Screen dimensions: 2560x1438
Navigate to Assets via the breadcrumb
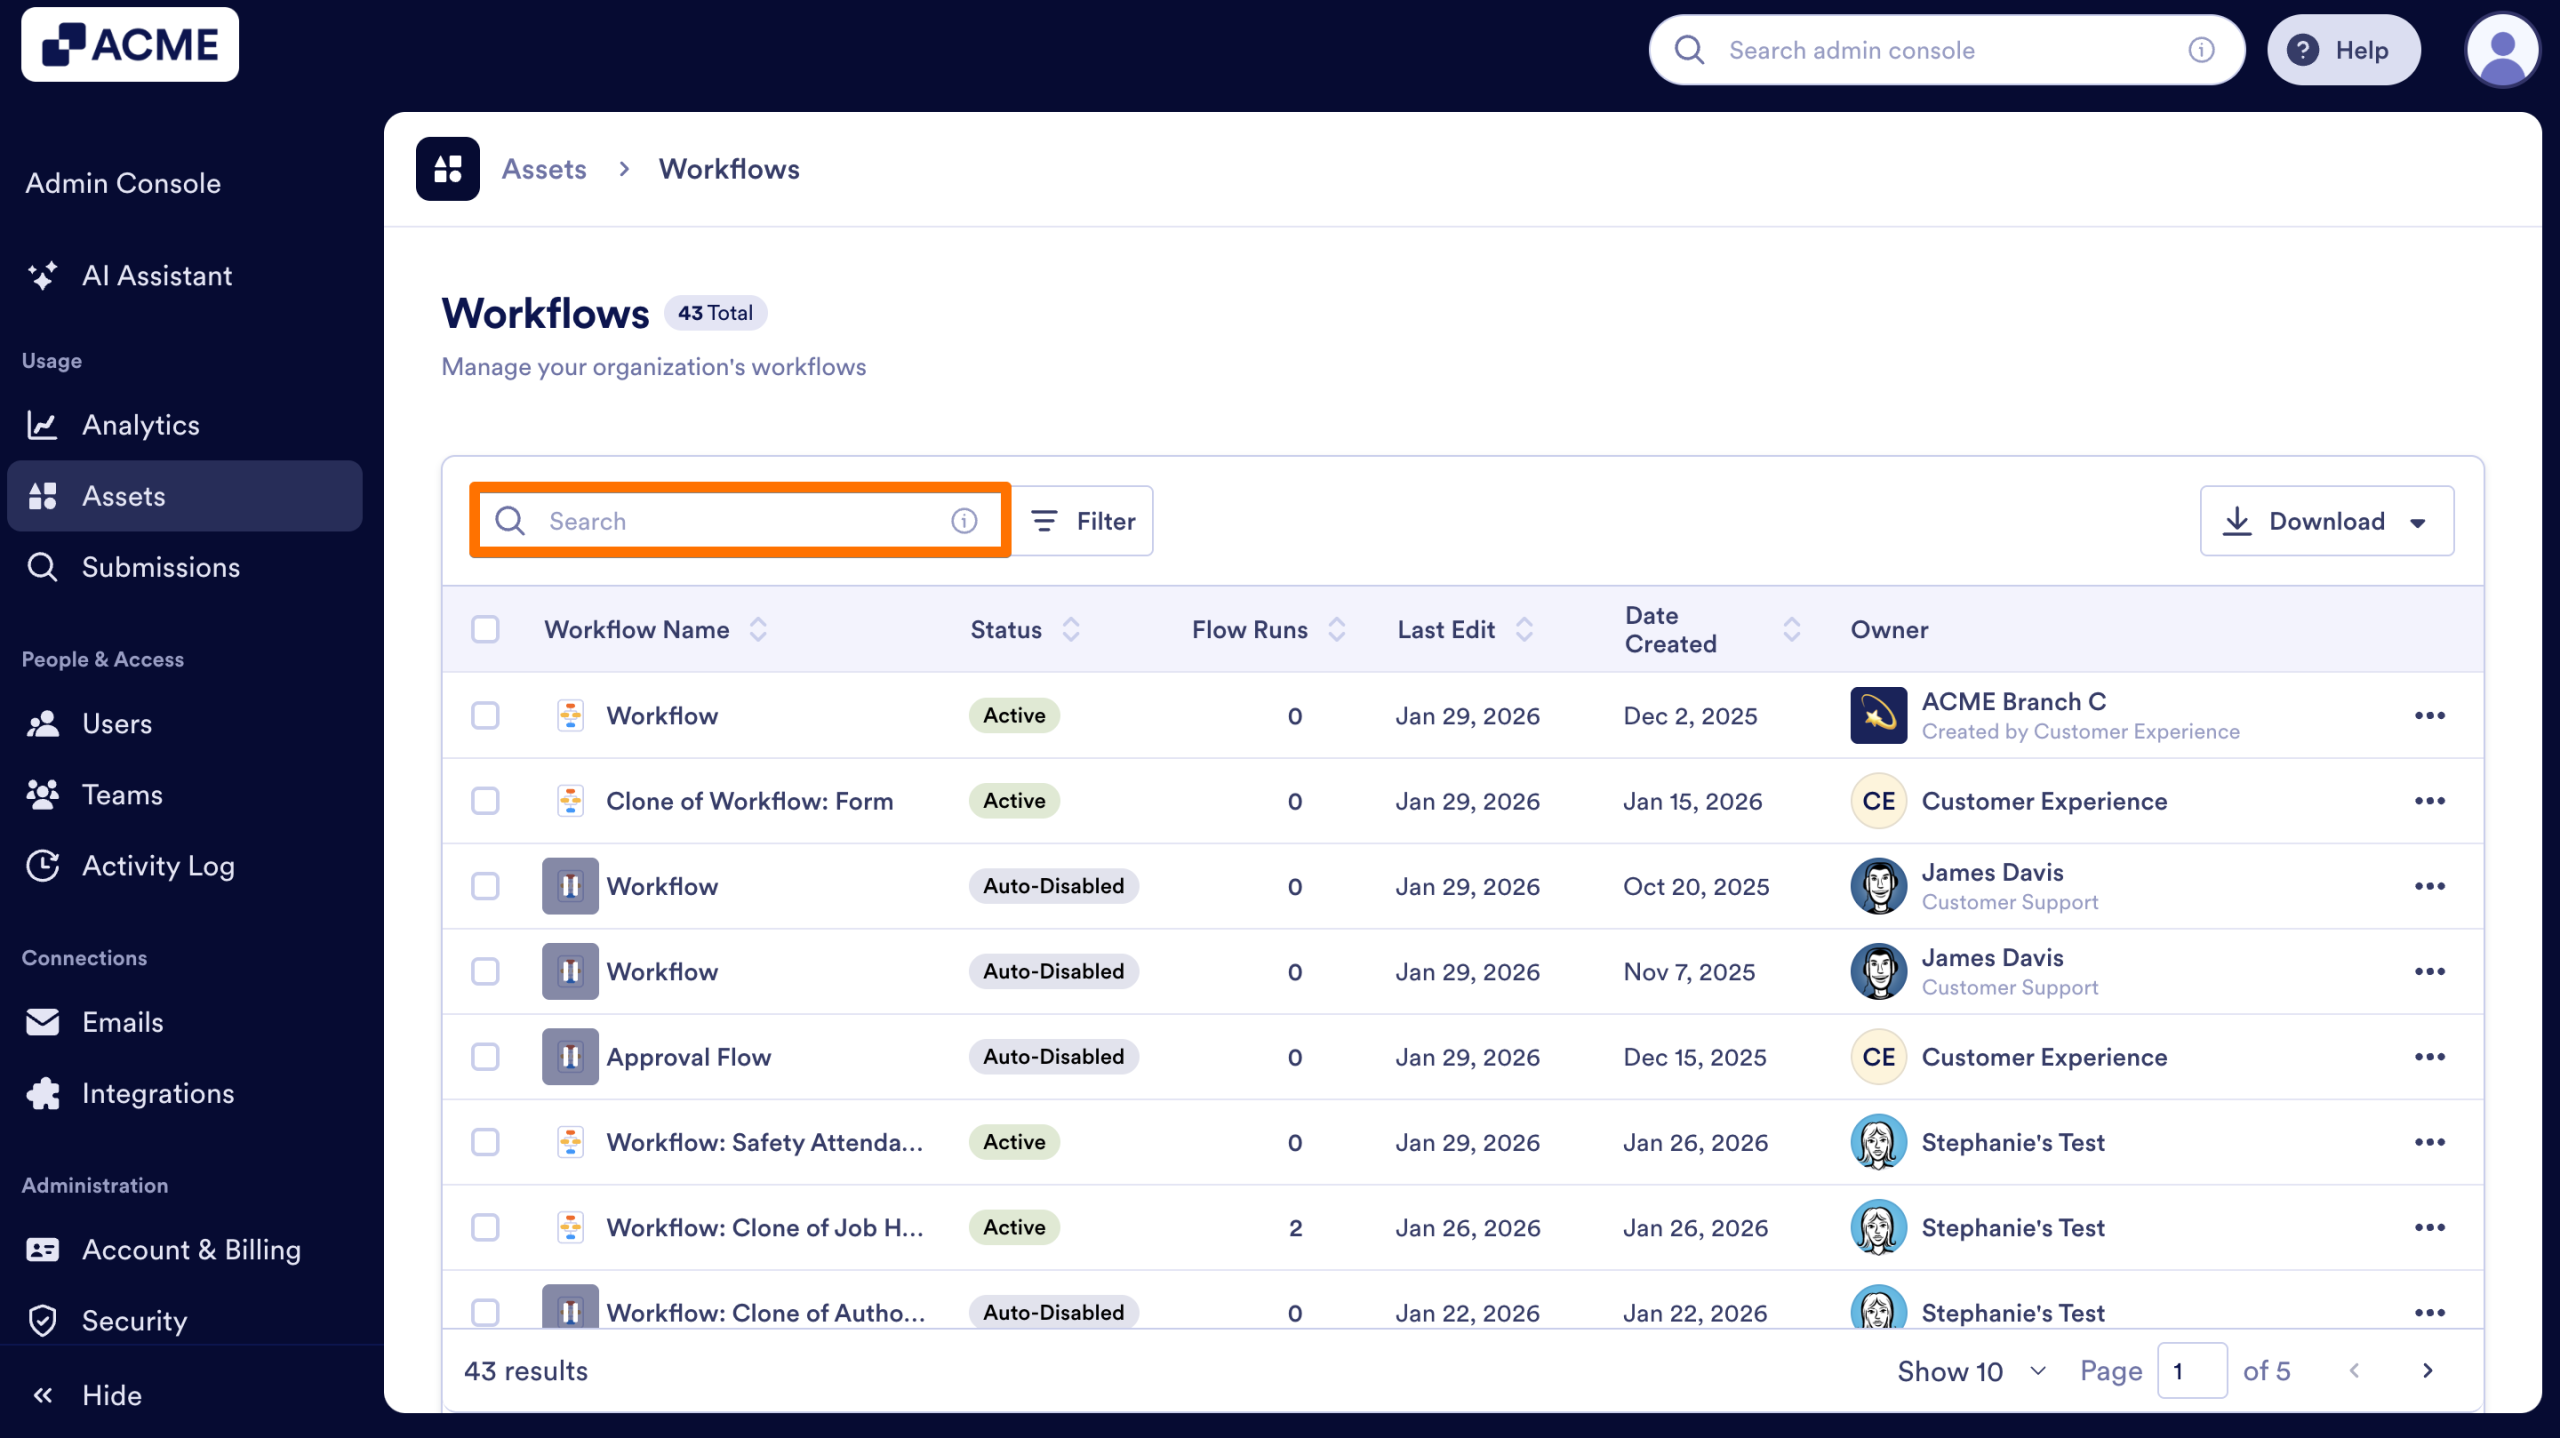(544, 168)
